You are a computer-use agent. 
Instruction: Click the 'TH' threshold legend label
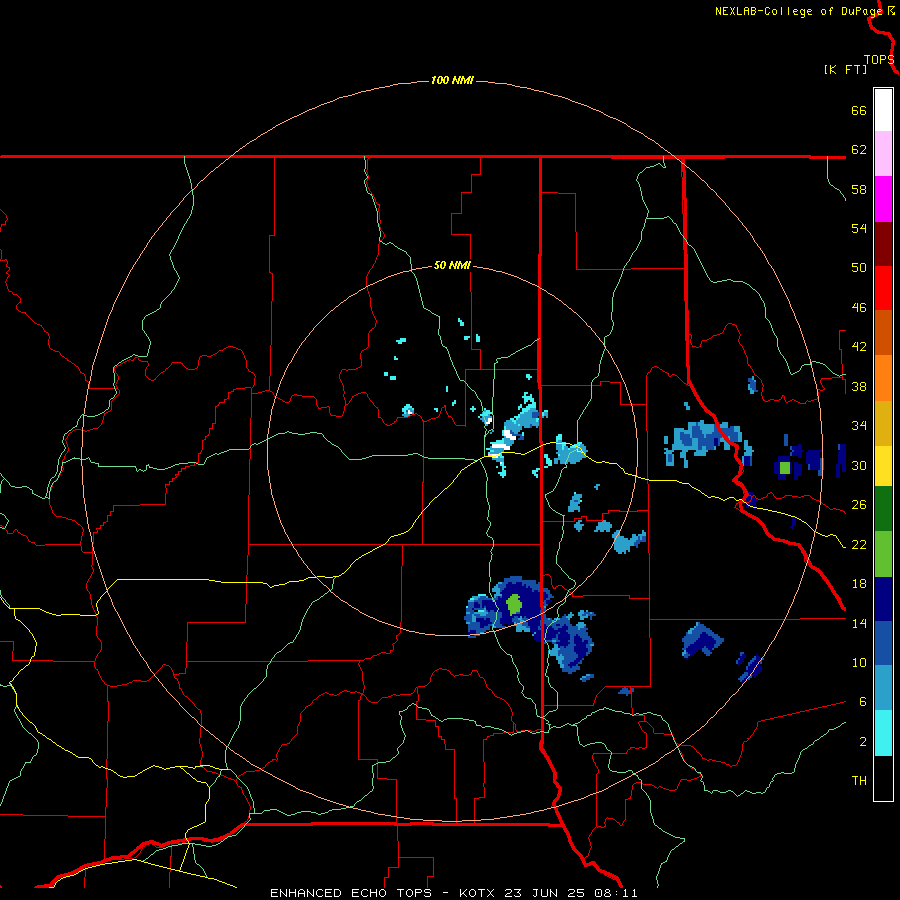(x=859, y=781)
